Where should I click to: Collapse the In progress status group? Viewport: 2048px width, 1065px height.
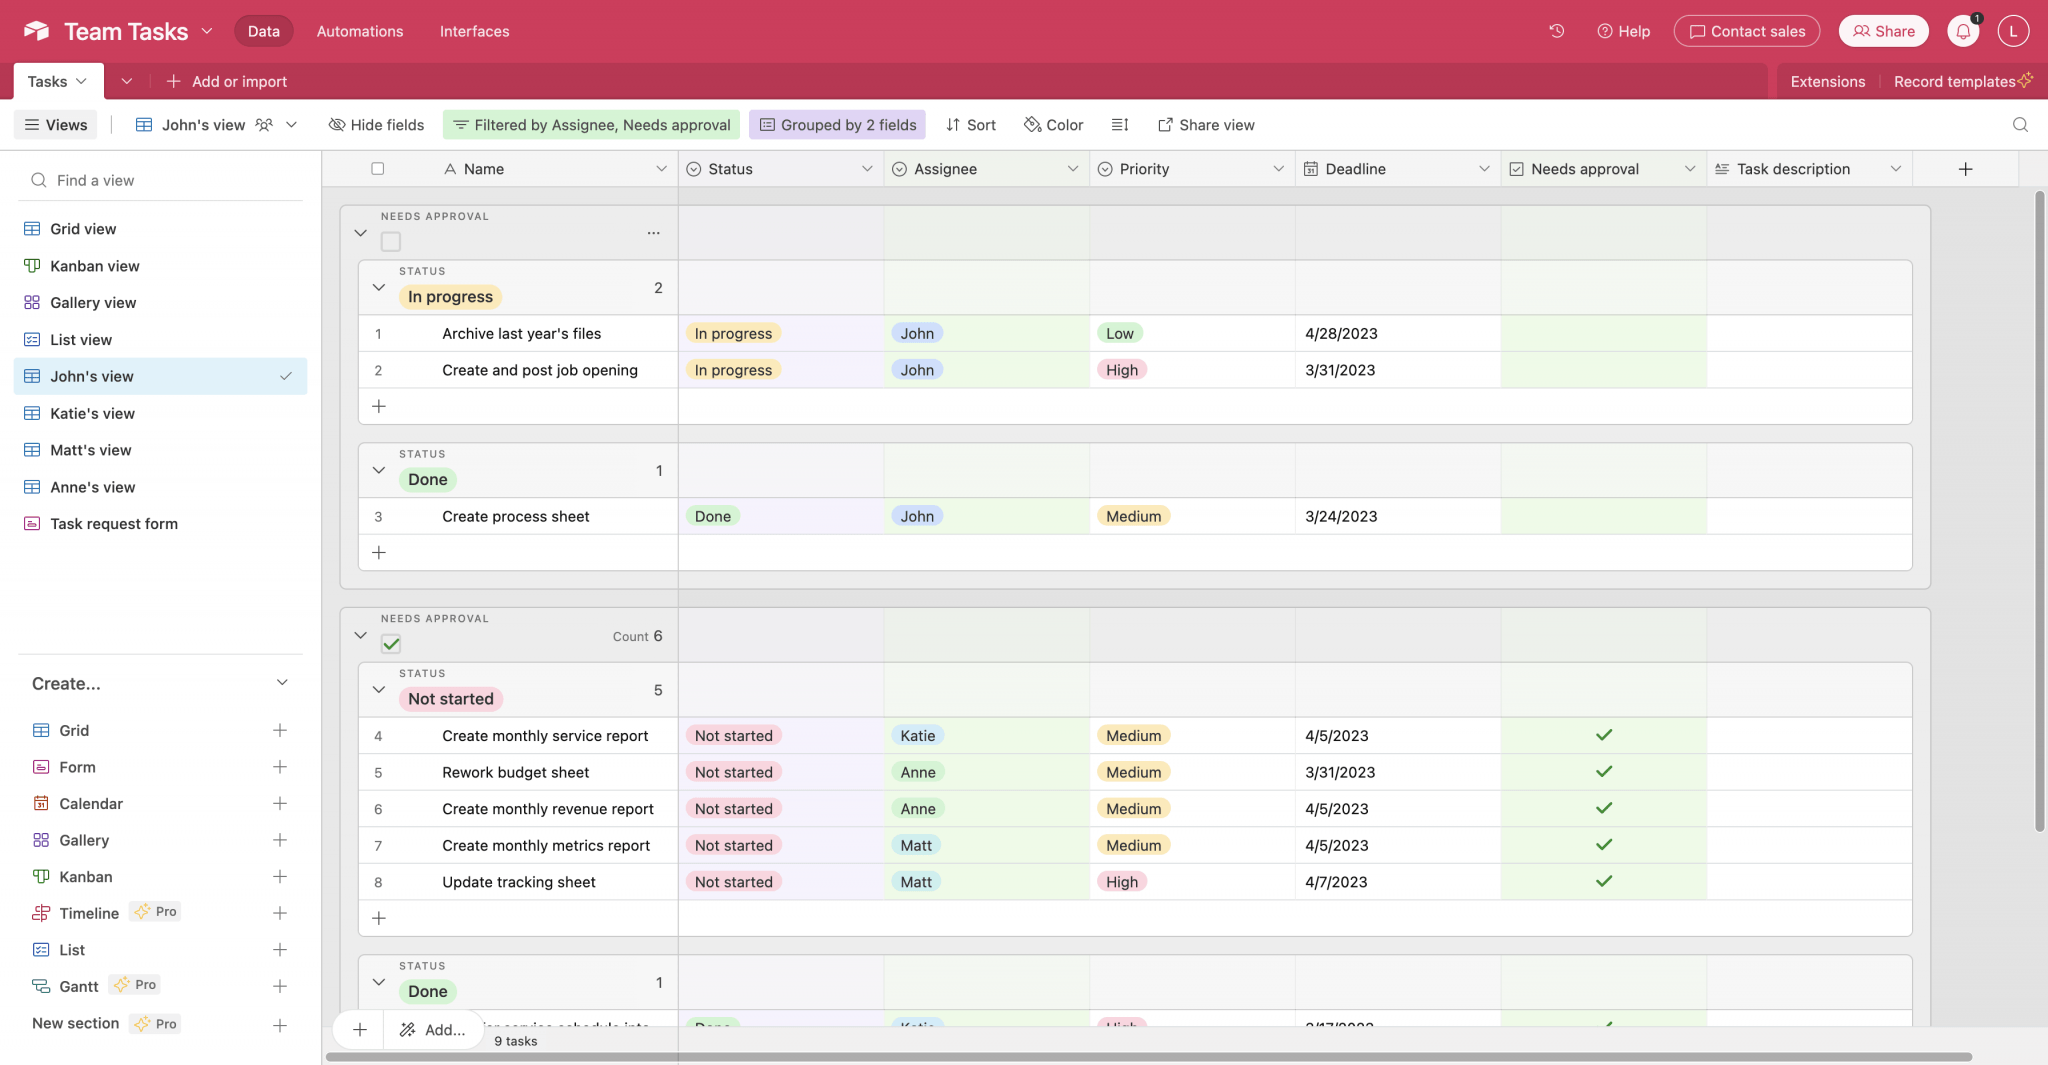tap(379, 287)
